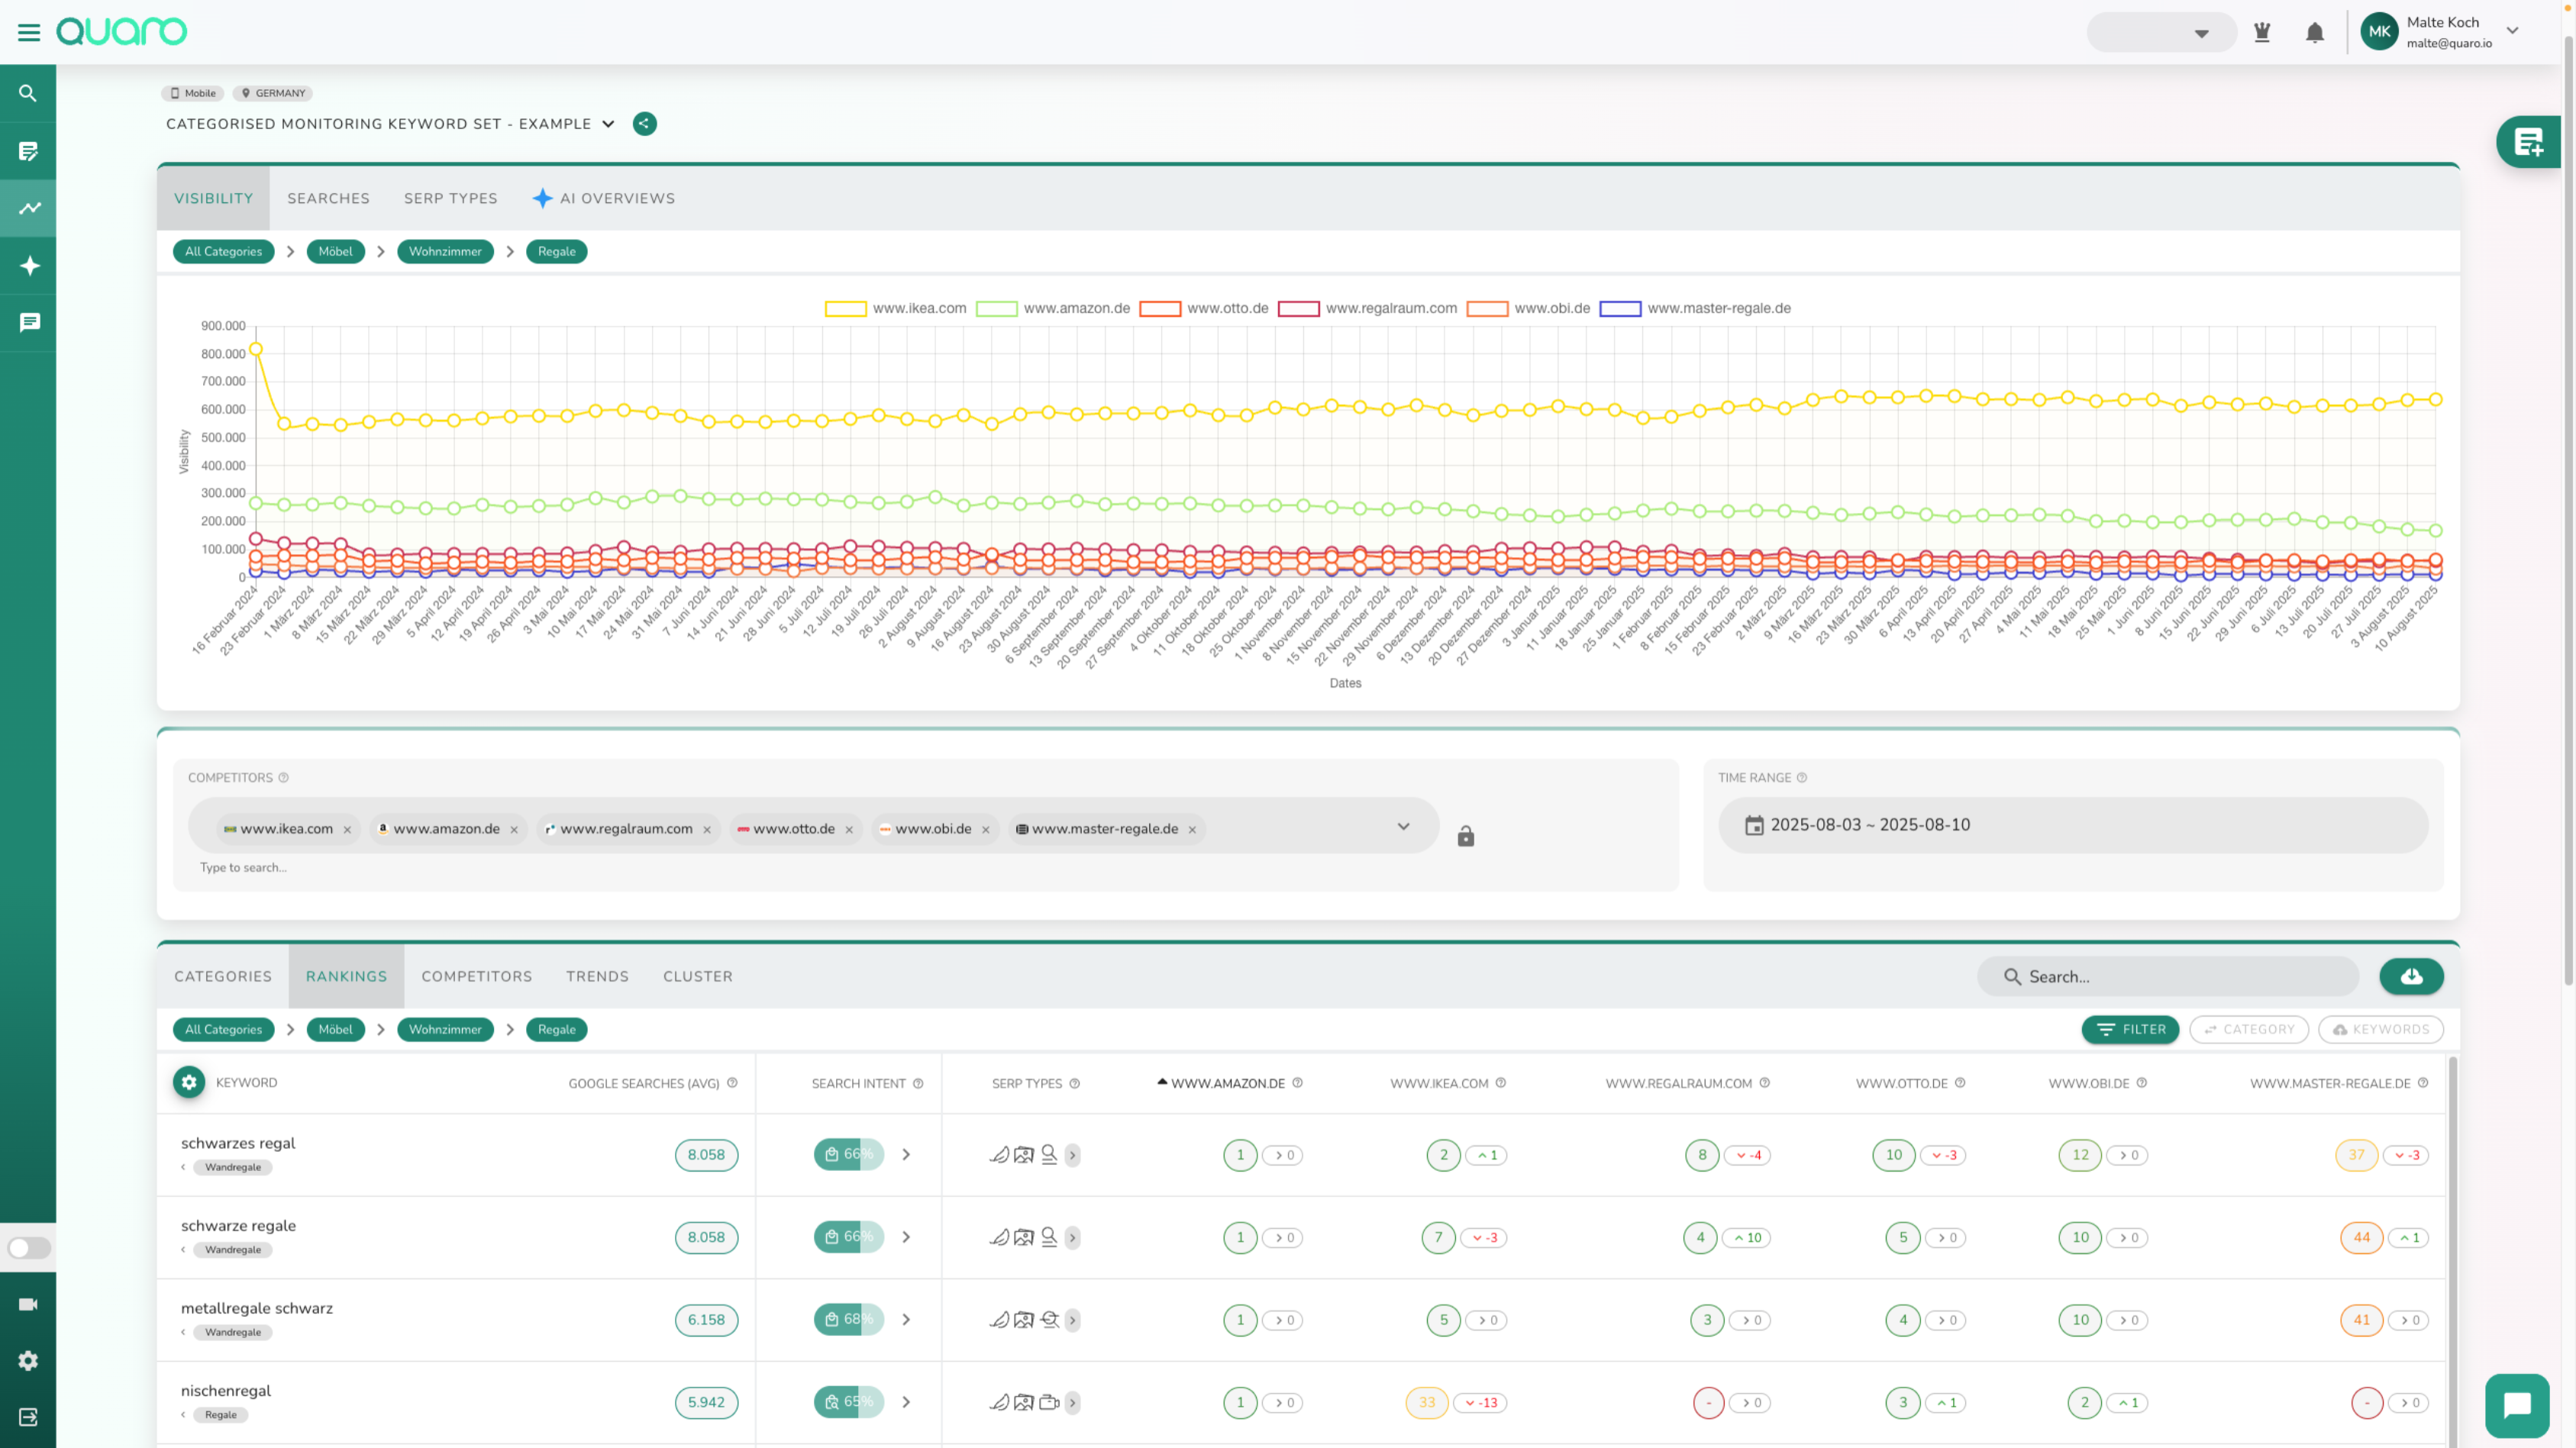
Task: Toggle the switch in the left sidebar
Action: coord(28,1248)
